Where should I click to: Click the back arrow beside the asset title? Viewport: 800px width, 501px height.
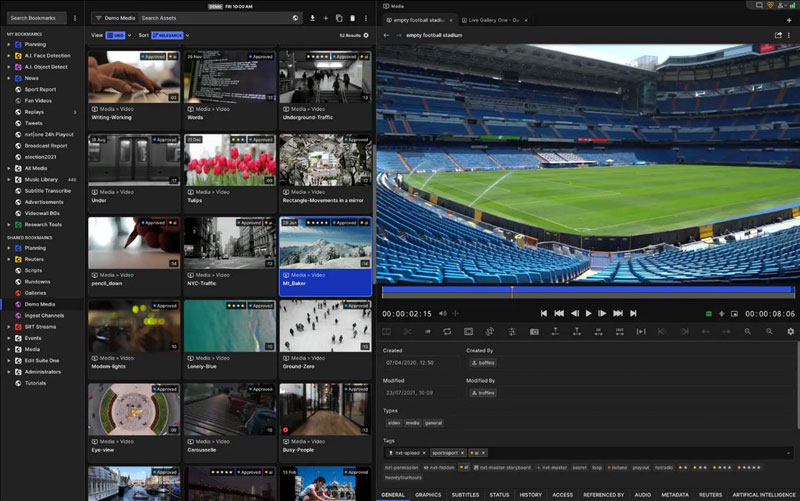pyautogui.click(x=386, y=35)
